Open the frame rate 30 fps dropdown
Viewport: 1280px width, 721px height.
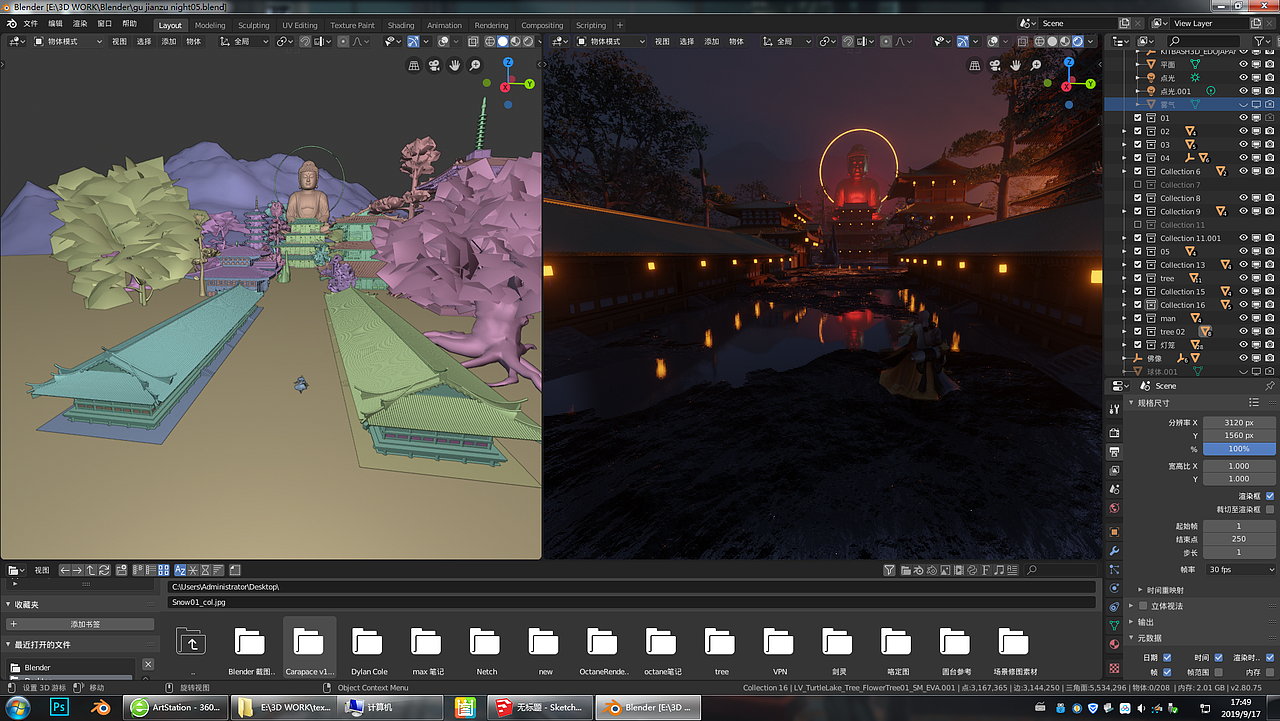pyautogui.click(x=1241, y=569)
